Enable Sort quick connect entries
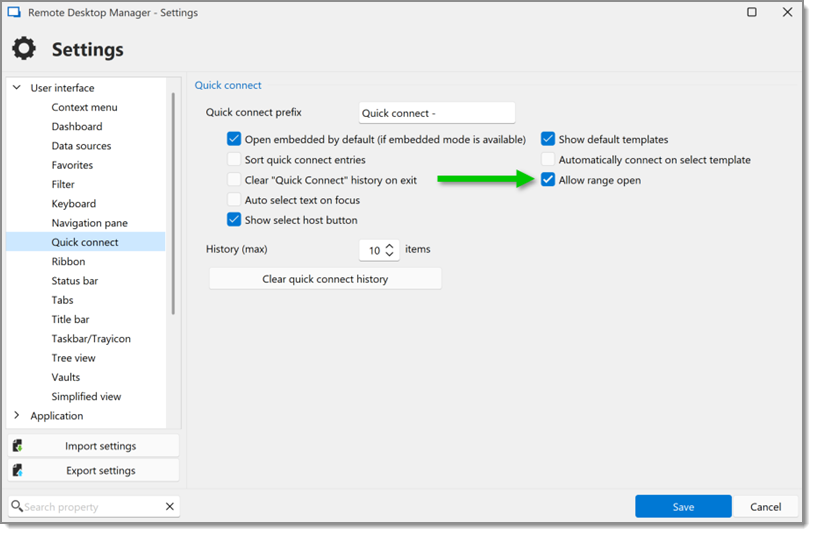The width and height of the screenshot is (814, 534). [x=235, y=160]
